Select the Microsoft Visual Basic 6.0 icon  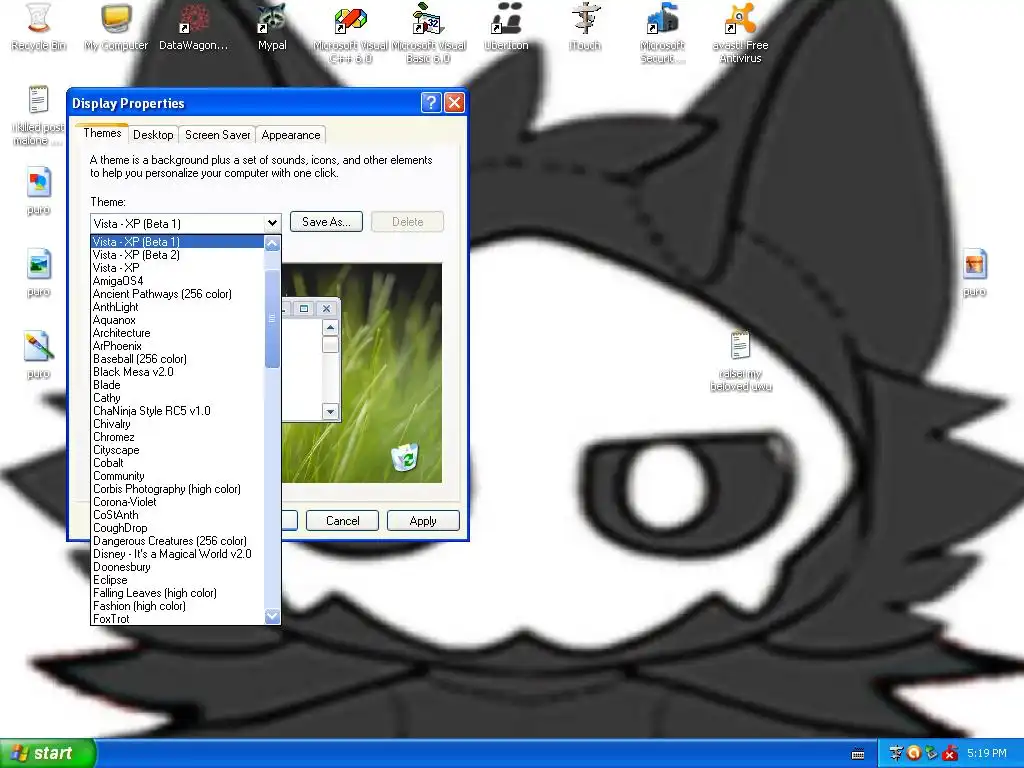point(428,18)
